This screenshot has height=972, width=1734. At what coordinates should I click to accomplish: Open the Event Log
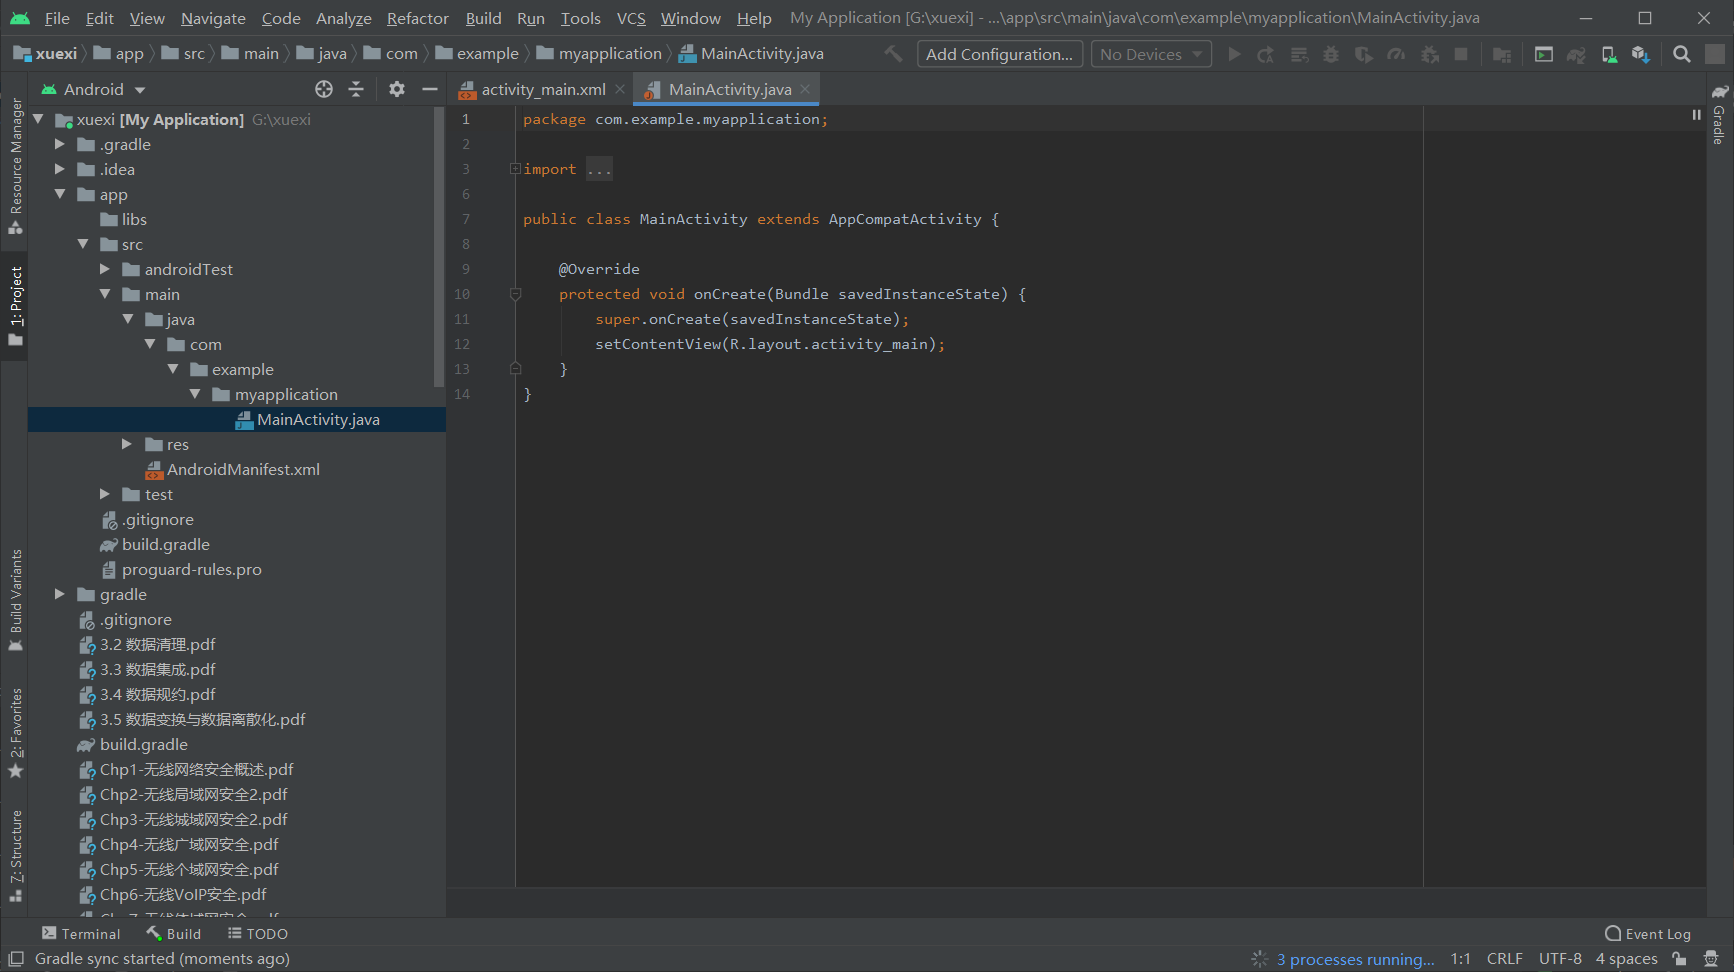[x=1648, y=933]
